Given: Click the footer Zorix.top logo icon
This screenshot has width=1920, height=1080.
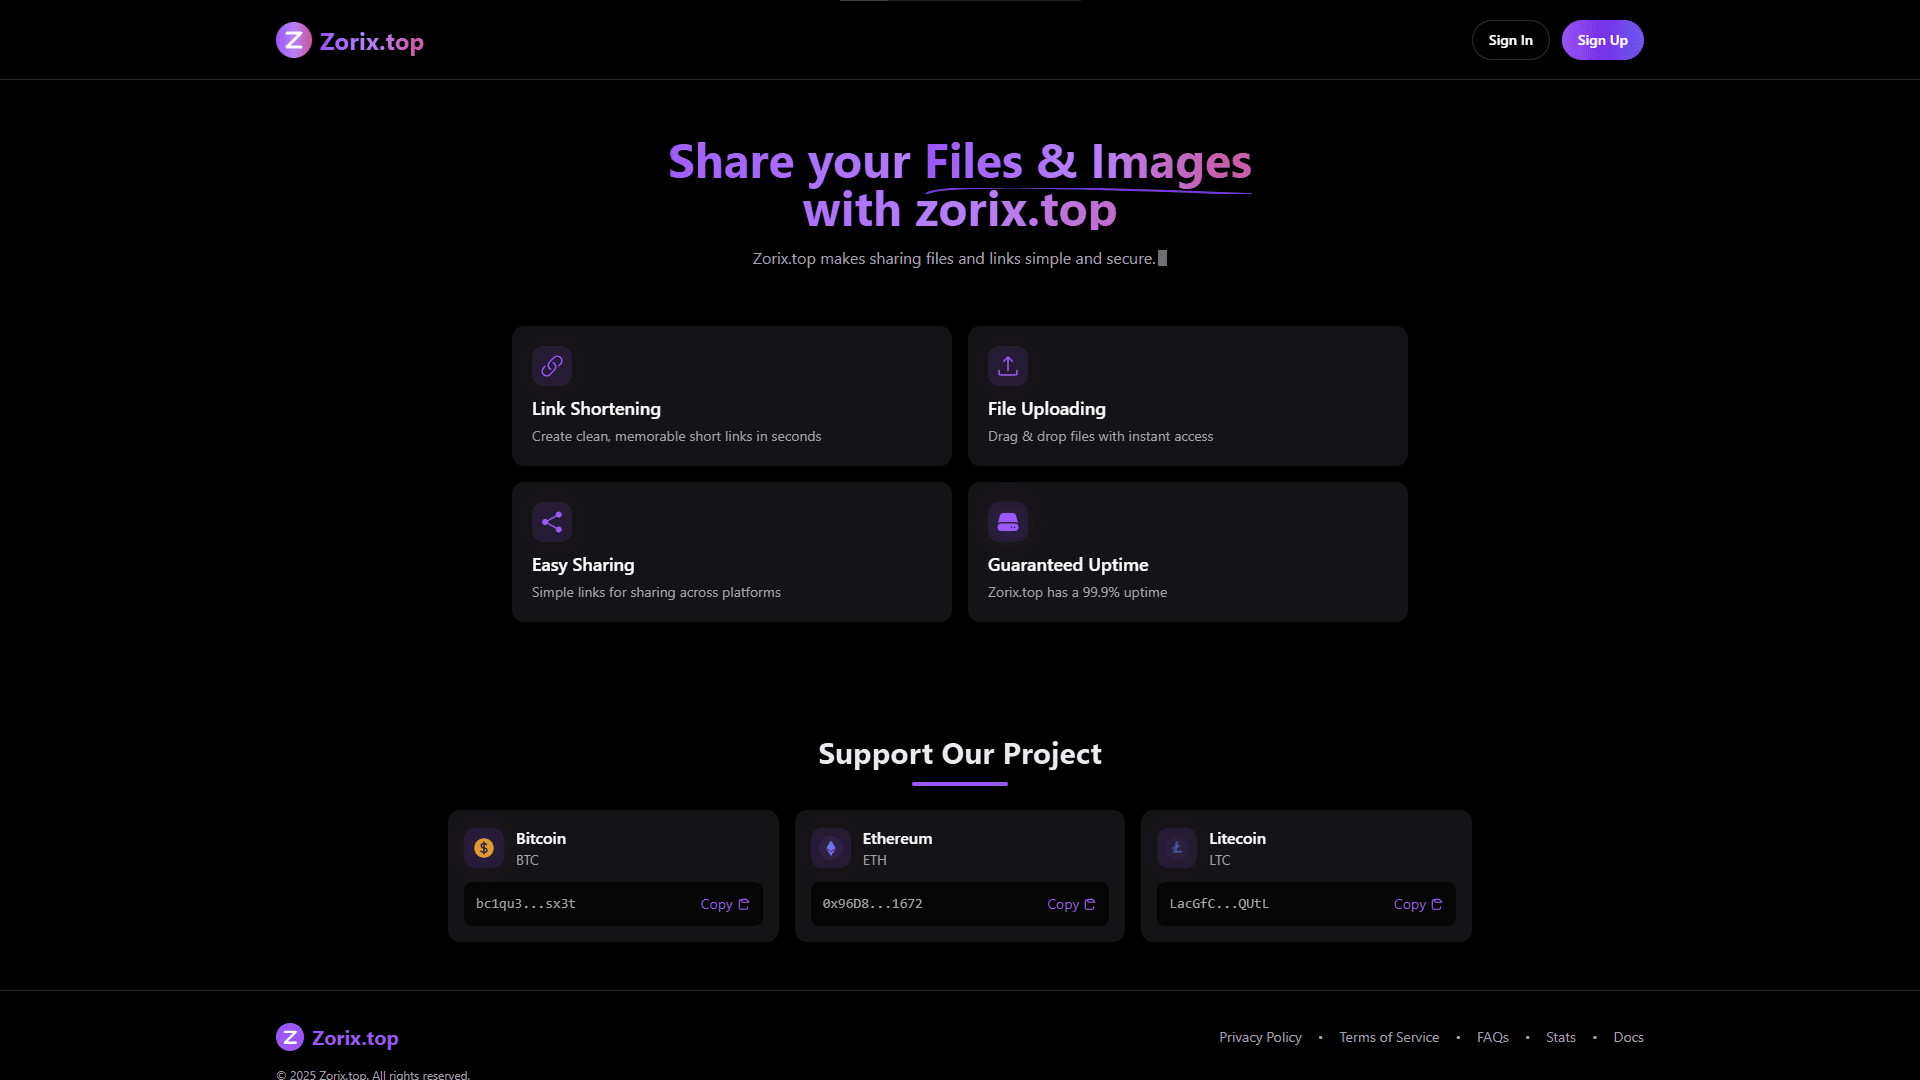Looking at the screenshot, I should pos(290,1037).
